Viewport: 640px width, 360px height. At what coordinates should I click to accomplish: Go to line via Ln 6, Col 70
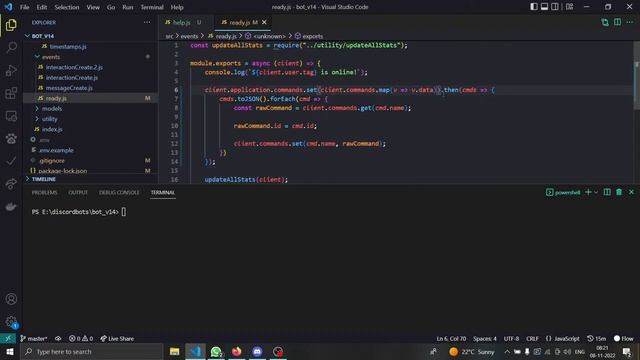pos(451,338)
